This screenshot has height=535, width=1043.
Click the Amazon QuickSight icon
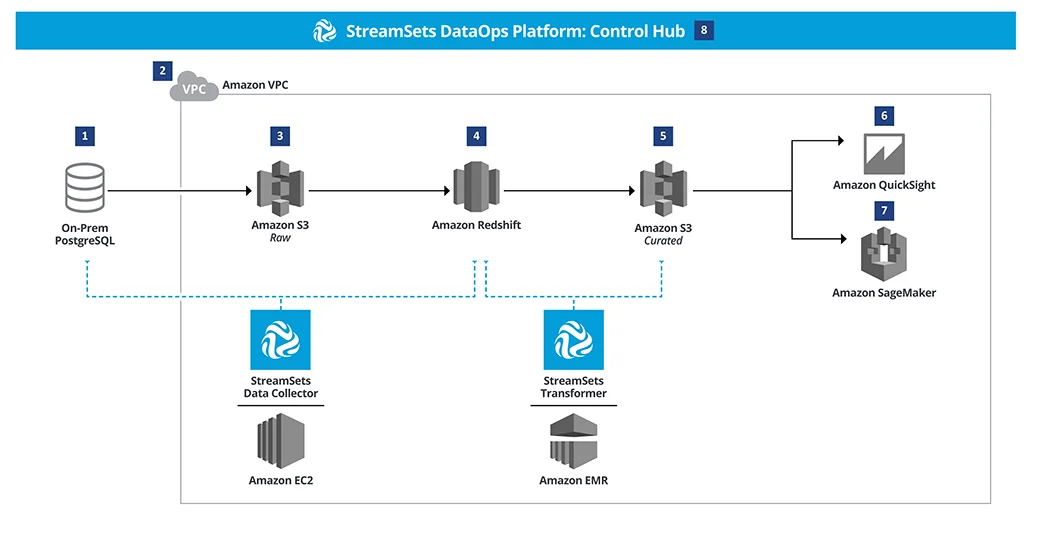tap(884, 154)
